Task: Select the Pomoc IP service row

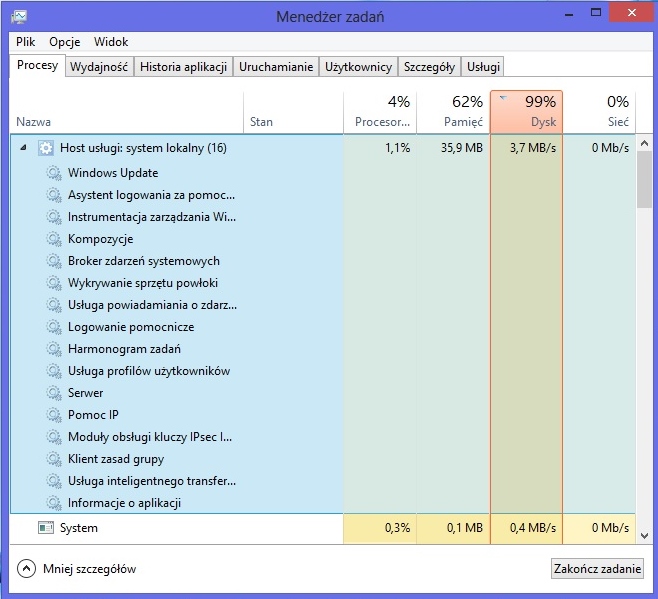Action: [x=322, y=415]
